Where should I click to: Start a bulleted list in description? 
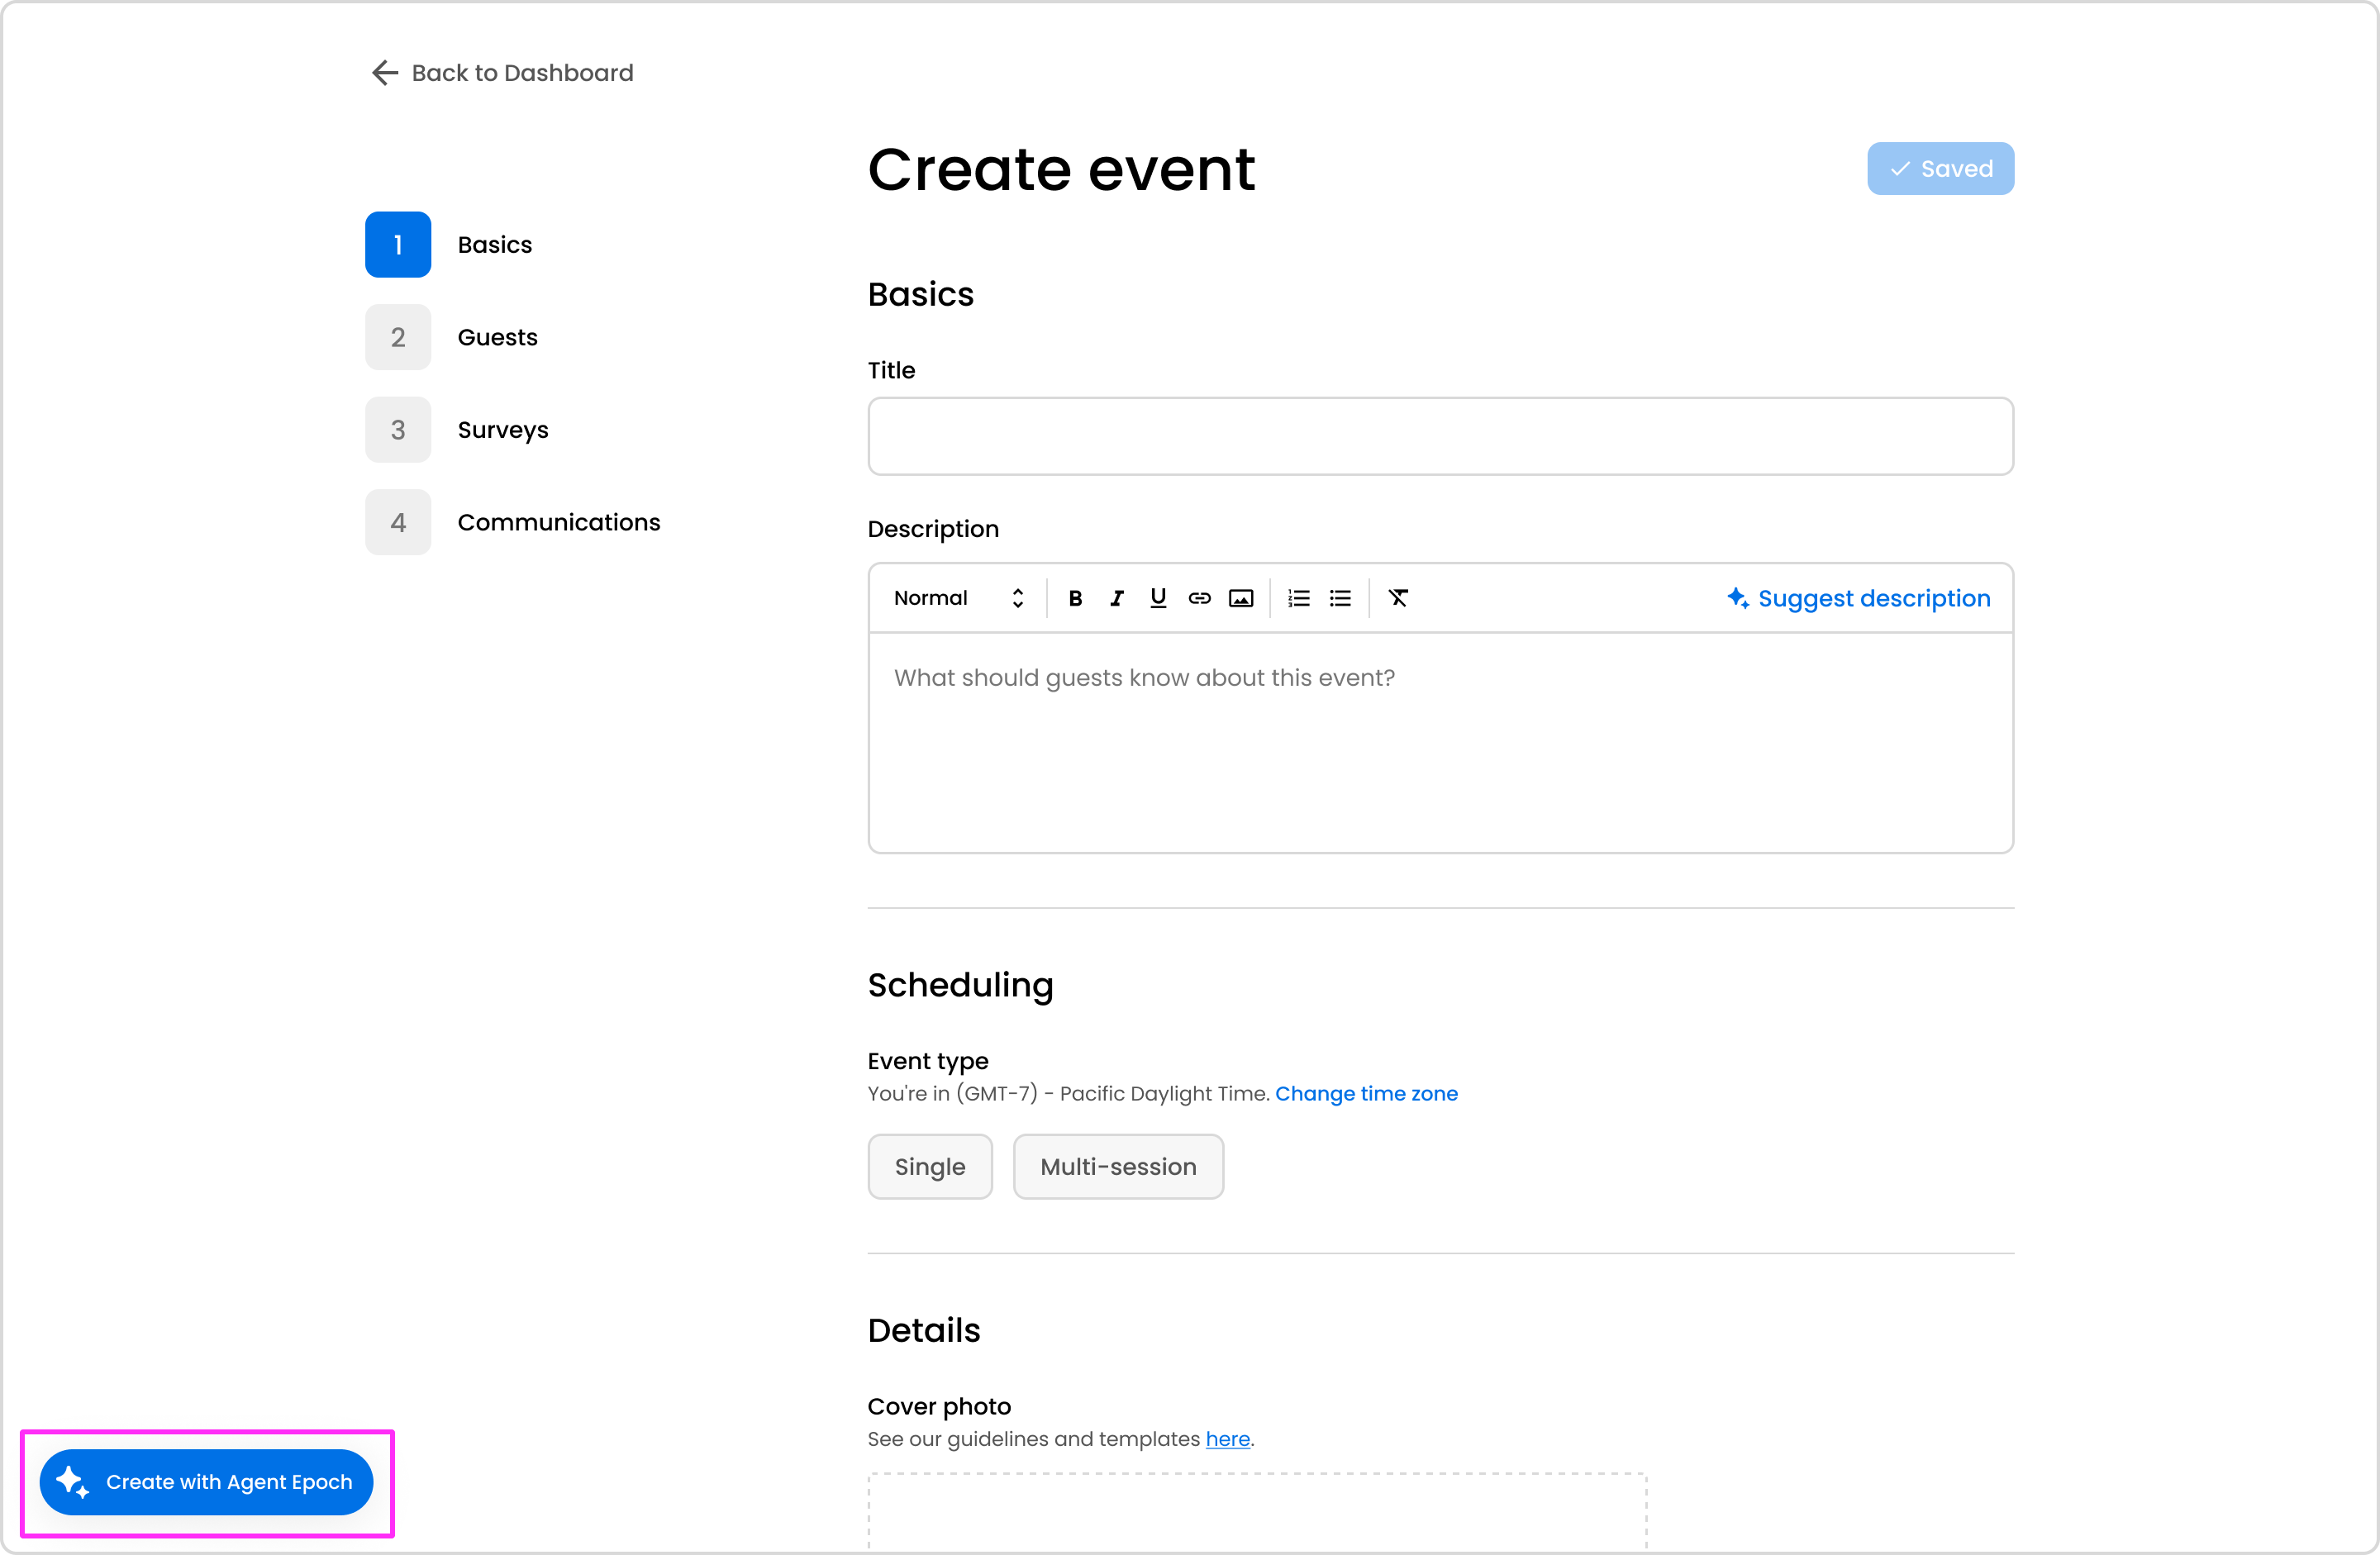coord(1340,598)
